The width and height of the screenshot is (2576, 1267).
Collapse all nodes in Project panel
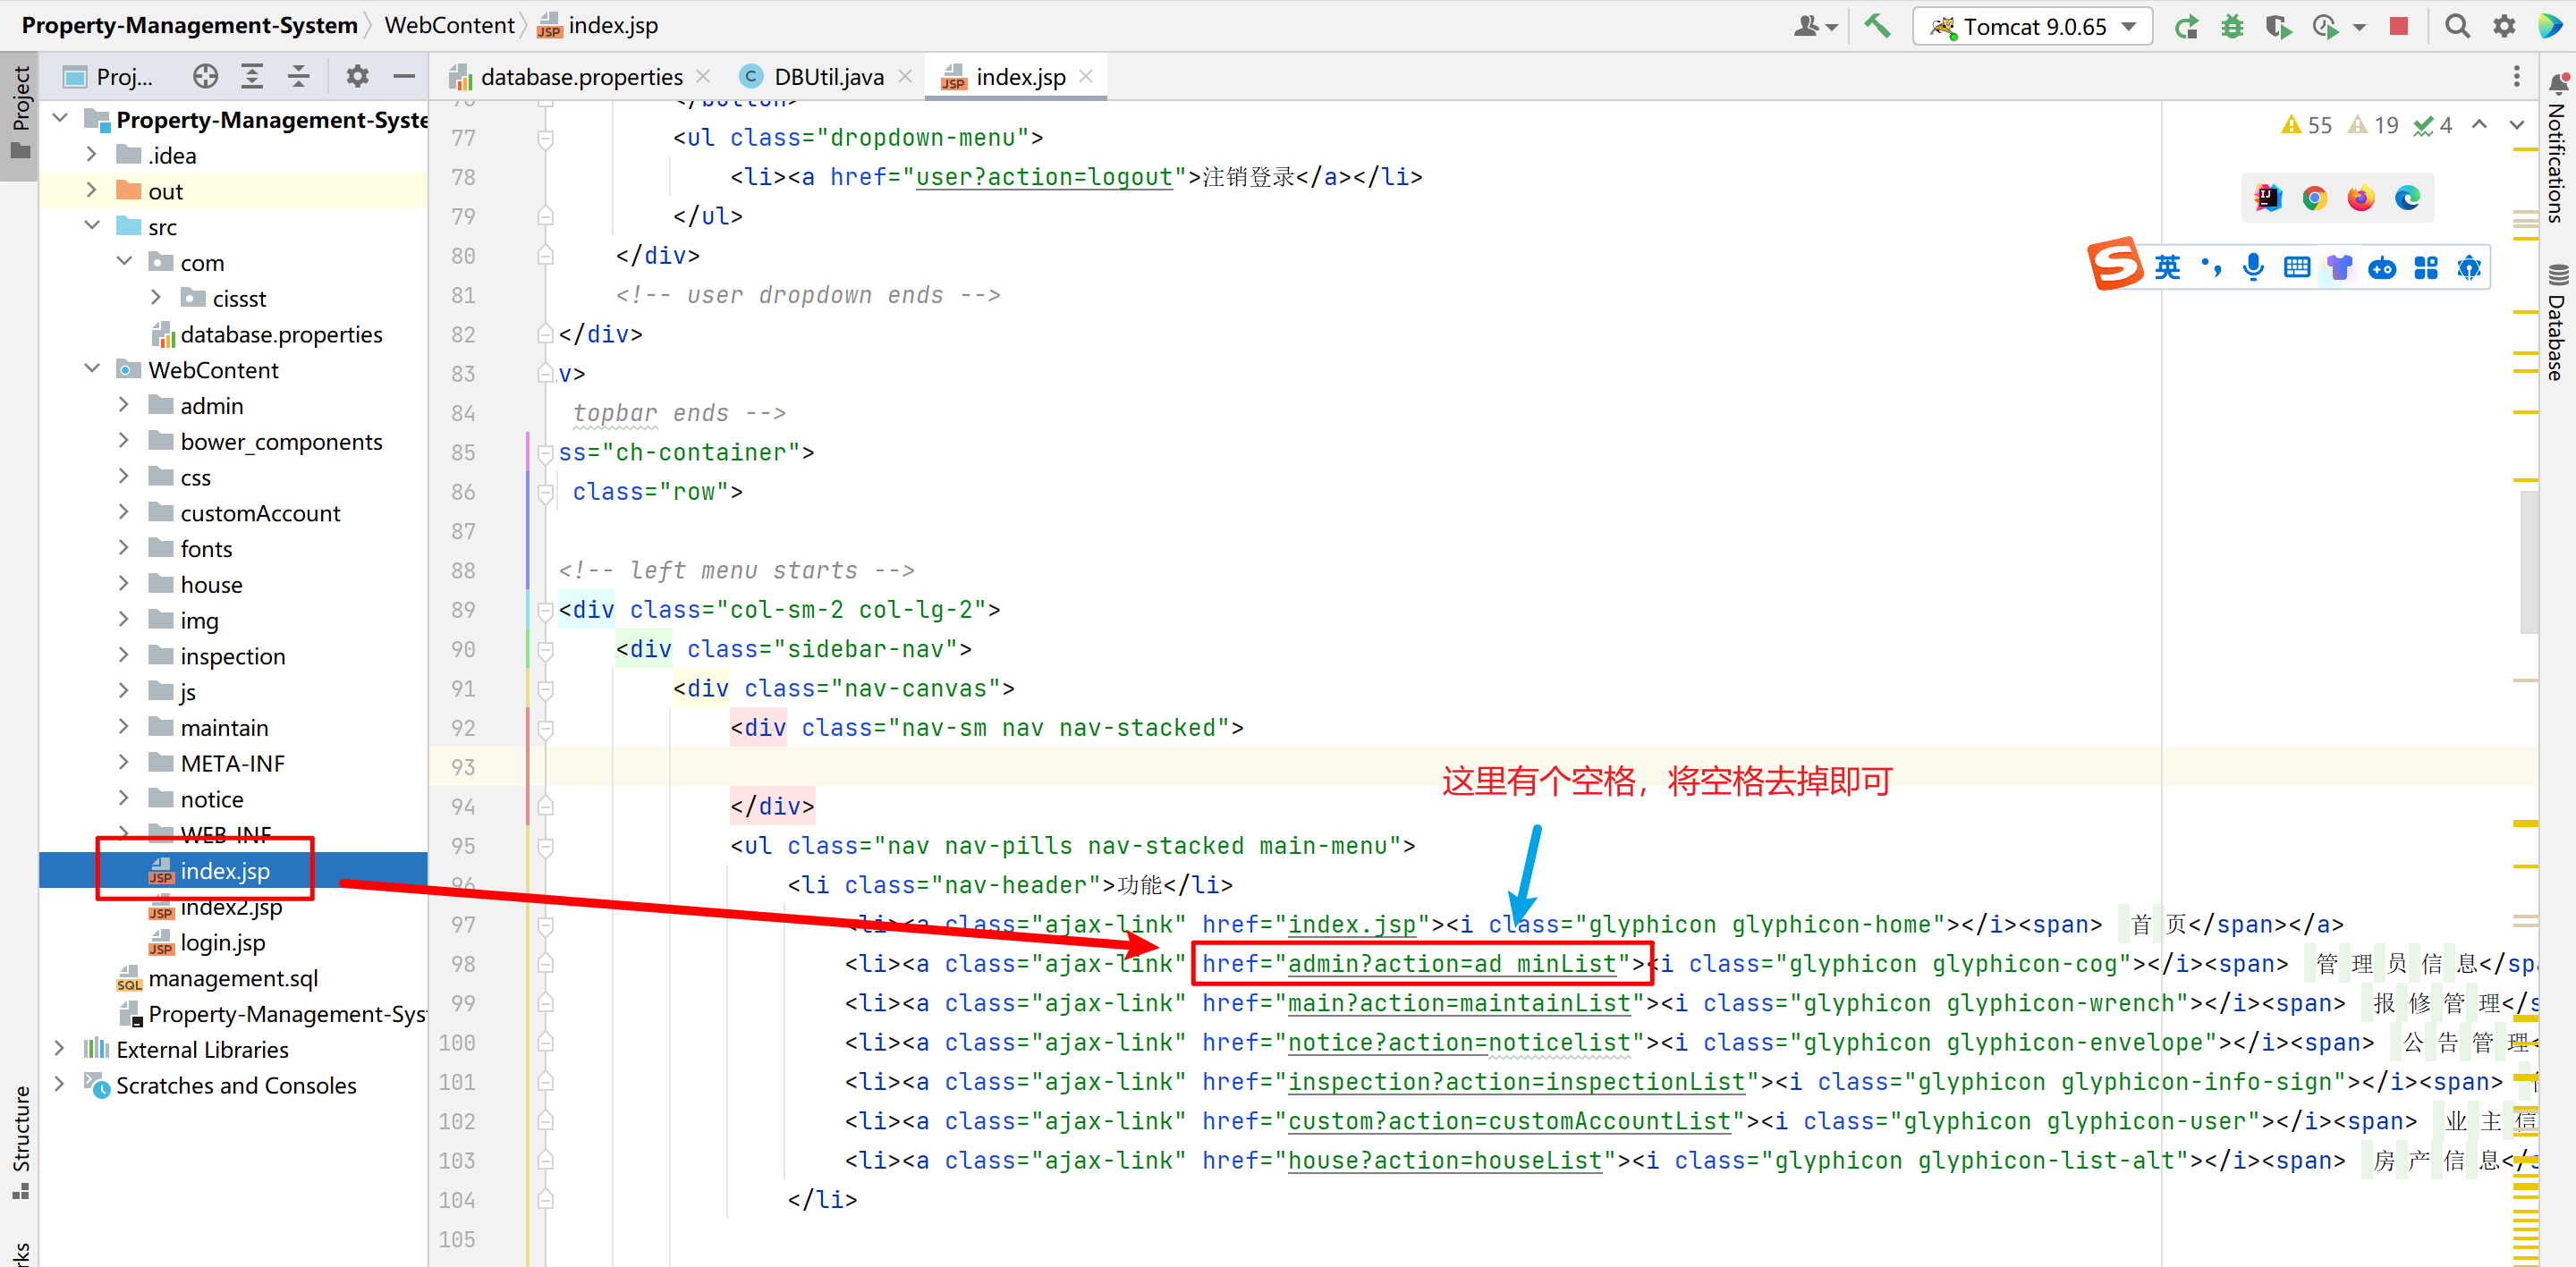tap(299, 77)
